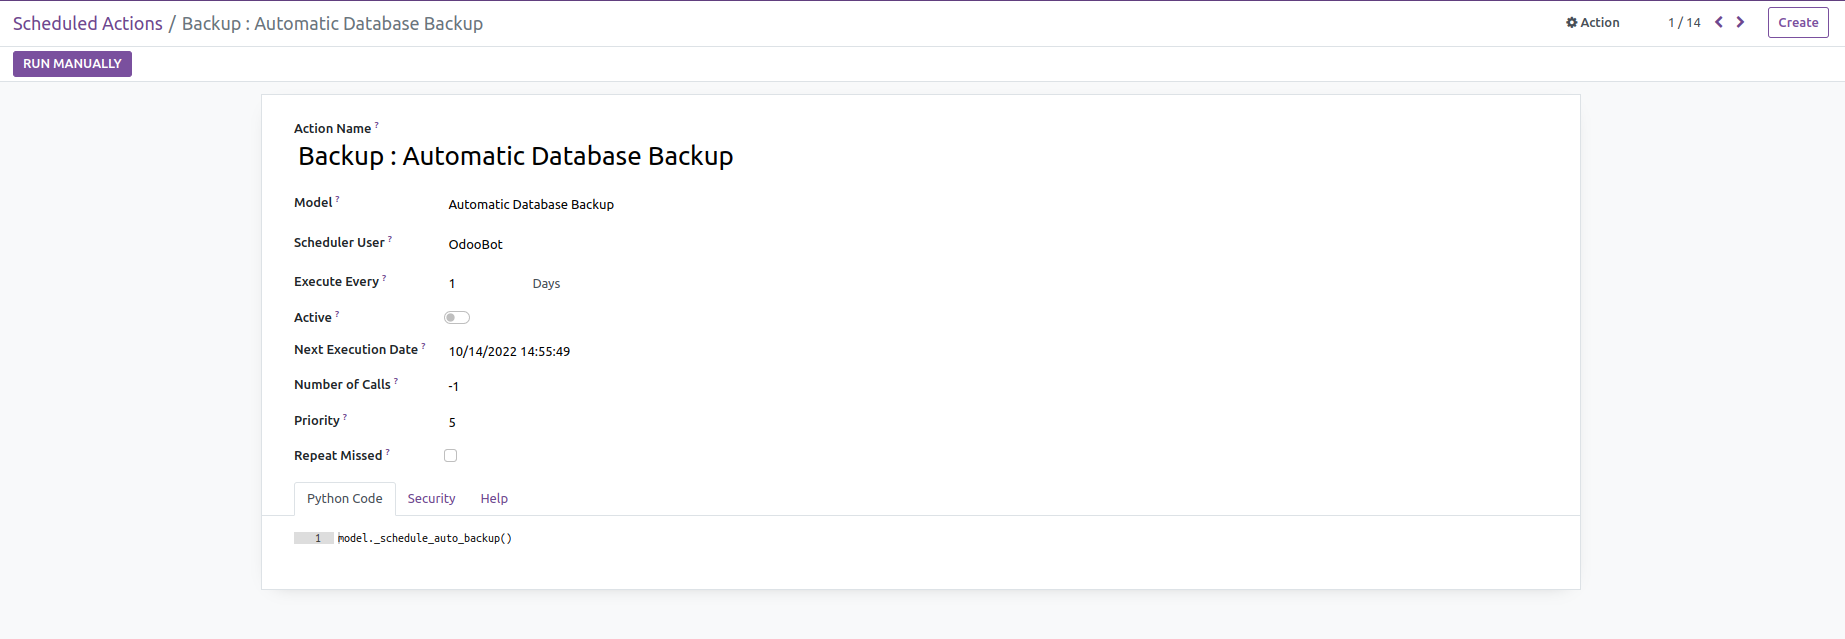Click the record pager 1 / 14

point(1684,23)
